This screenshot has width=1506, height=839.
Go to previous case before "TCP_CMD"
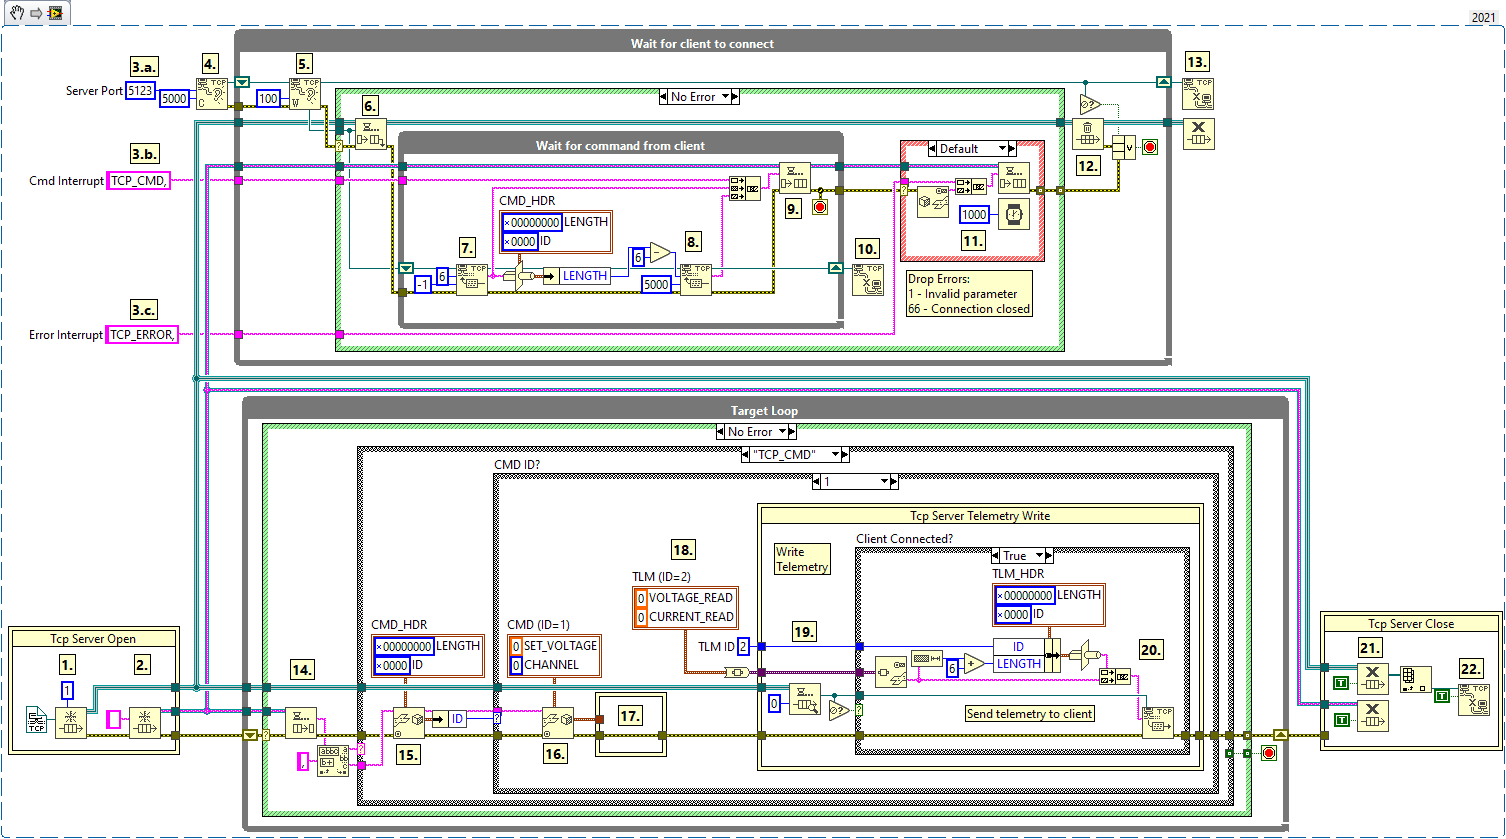747,455
